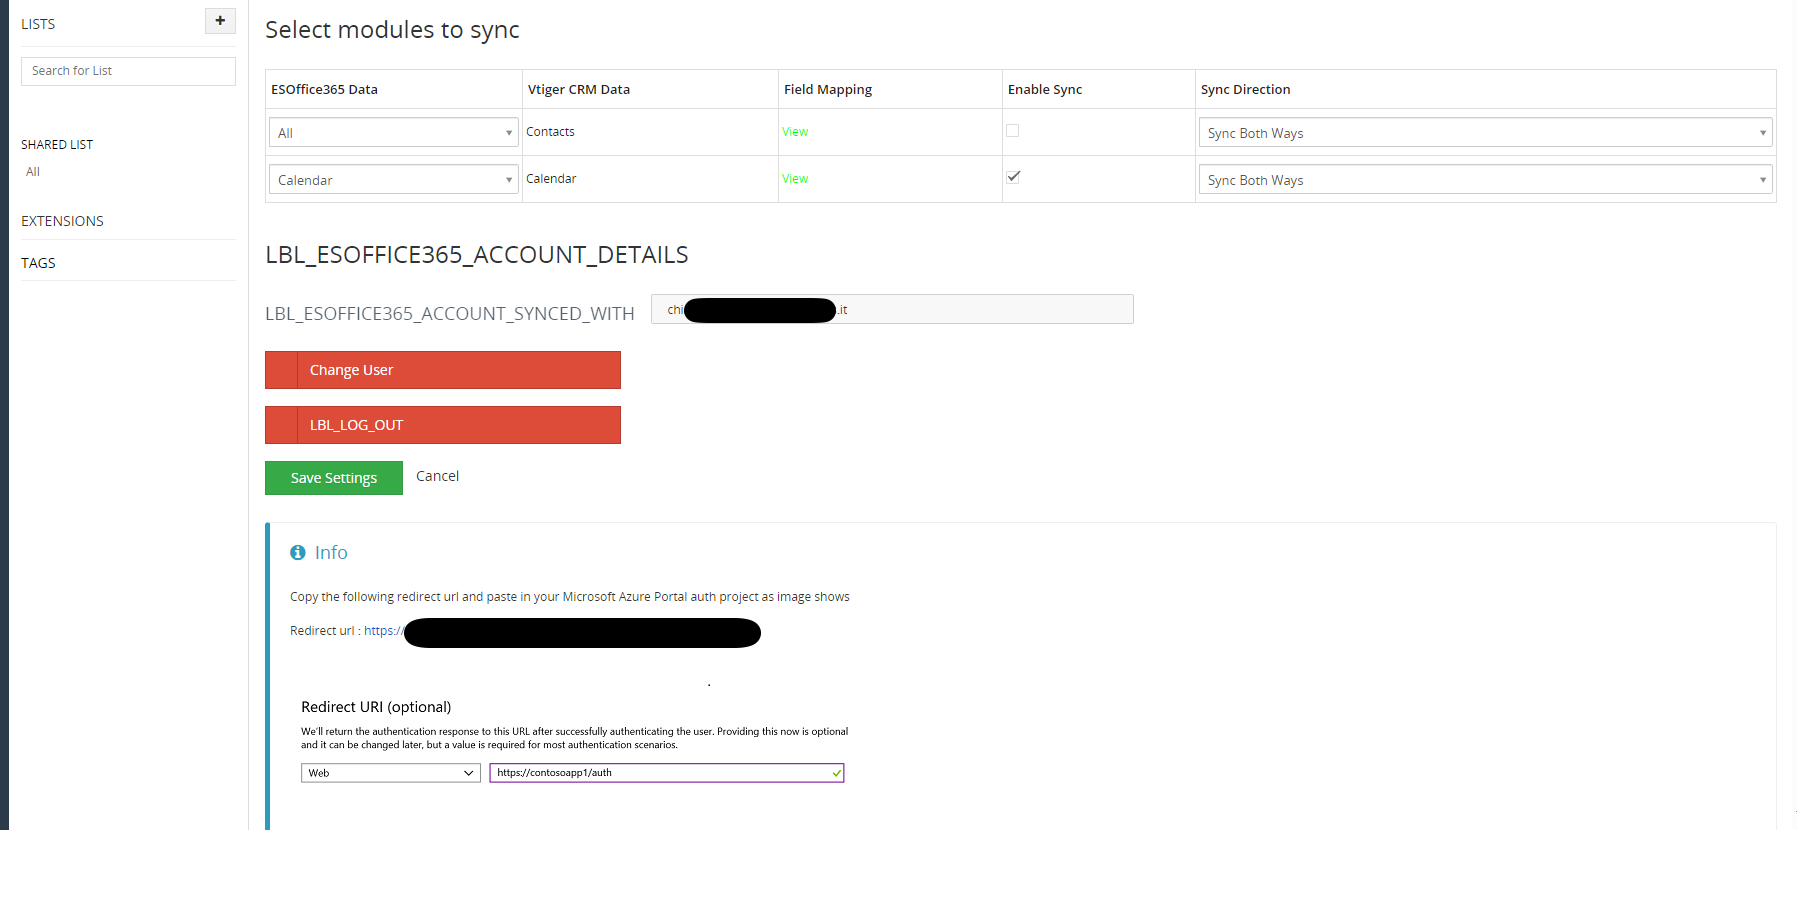Screen dimensions: 1797x900
Task: Click the Sync Direction column header
Action: click(1245, 89)
